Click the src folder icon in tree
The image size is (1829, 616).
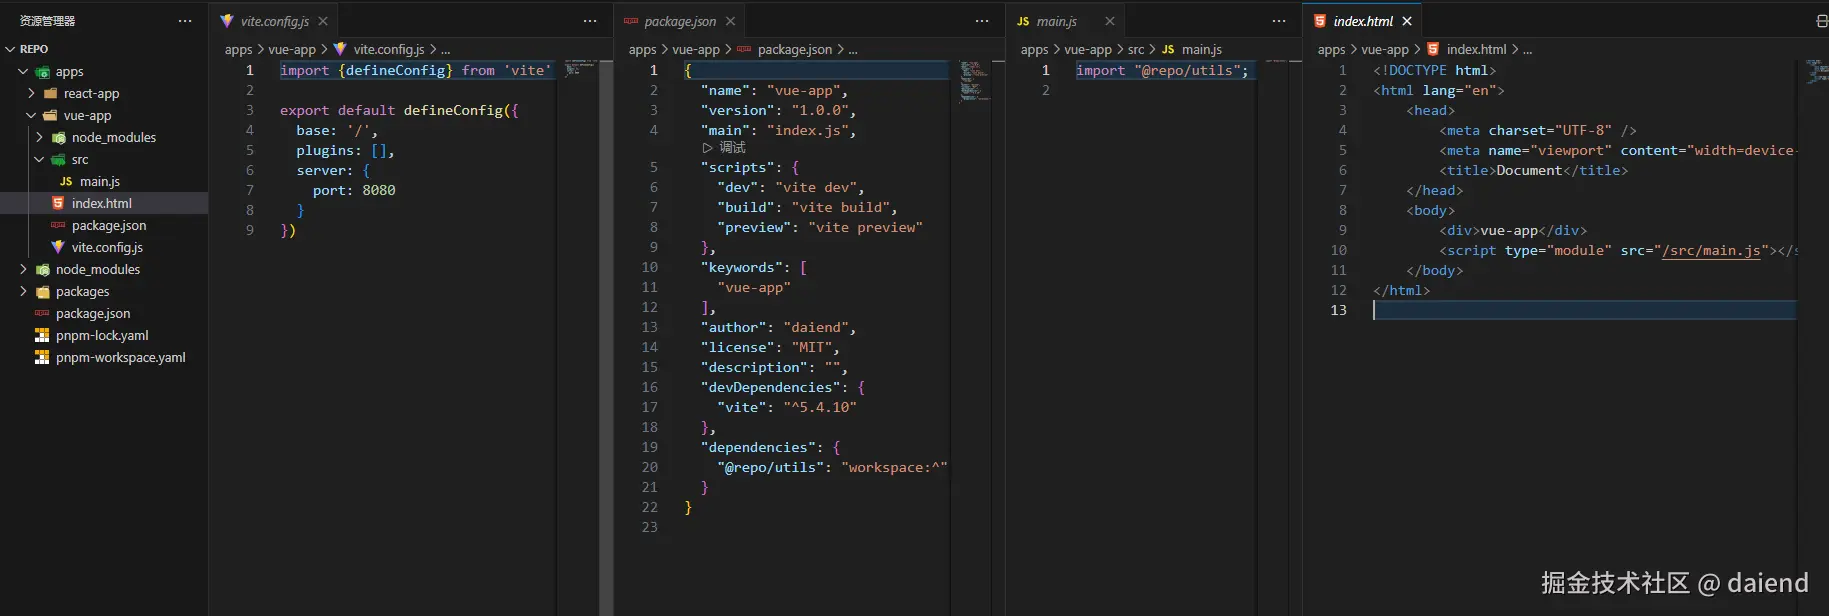[x=58, y=160]
